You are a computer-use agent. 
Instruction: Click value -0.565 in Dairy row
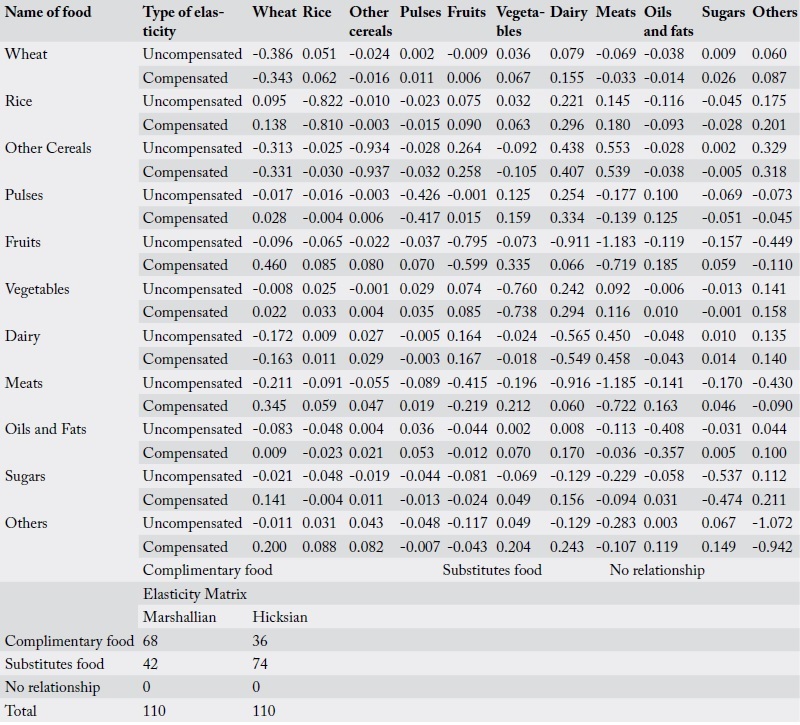570,336
